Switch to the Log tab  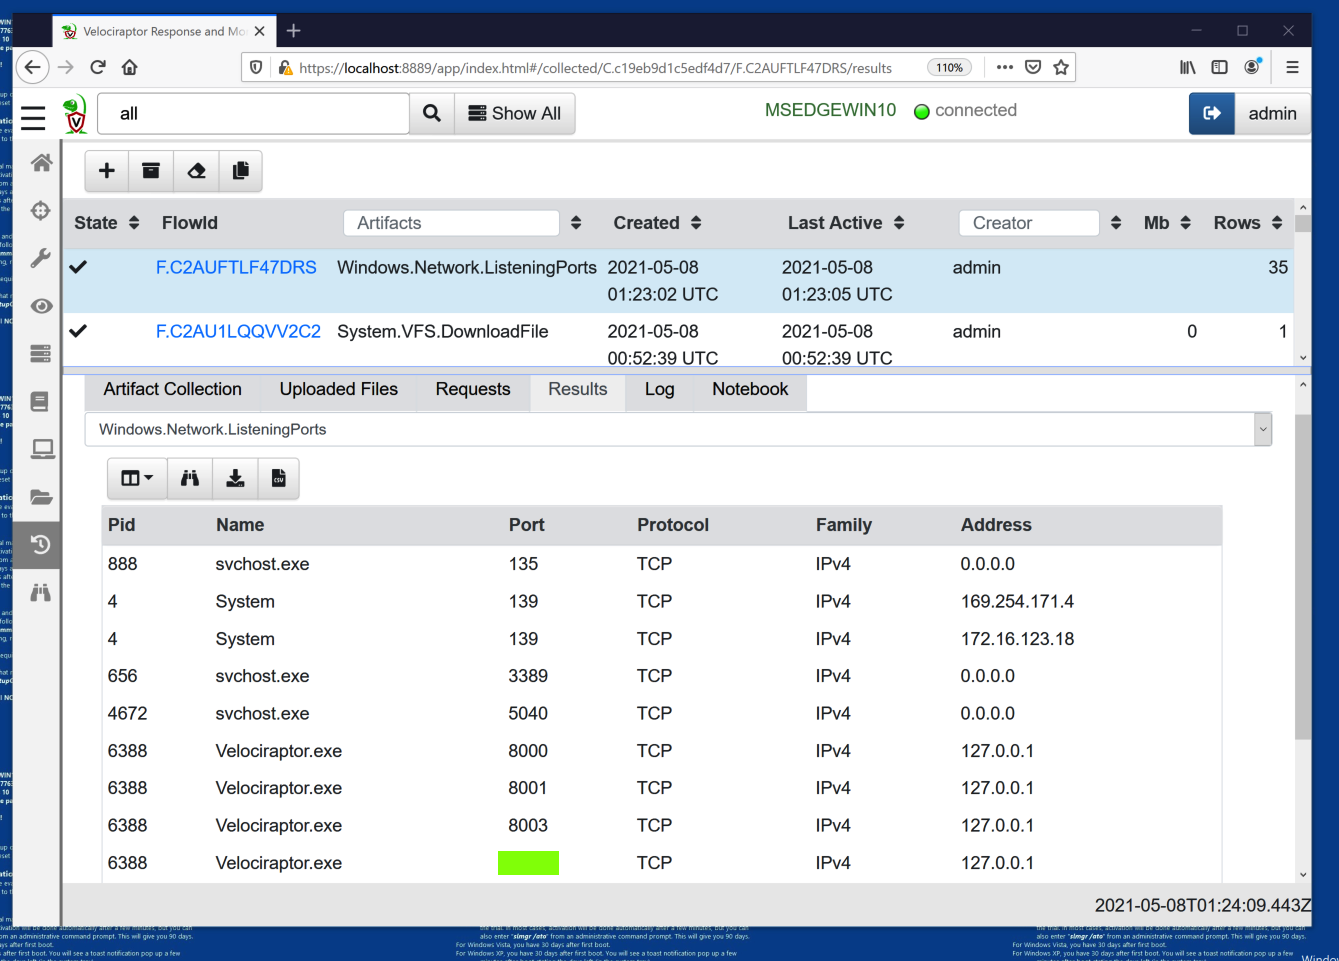click(x=659, y=390)
